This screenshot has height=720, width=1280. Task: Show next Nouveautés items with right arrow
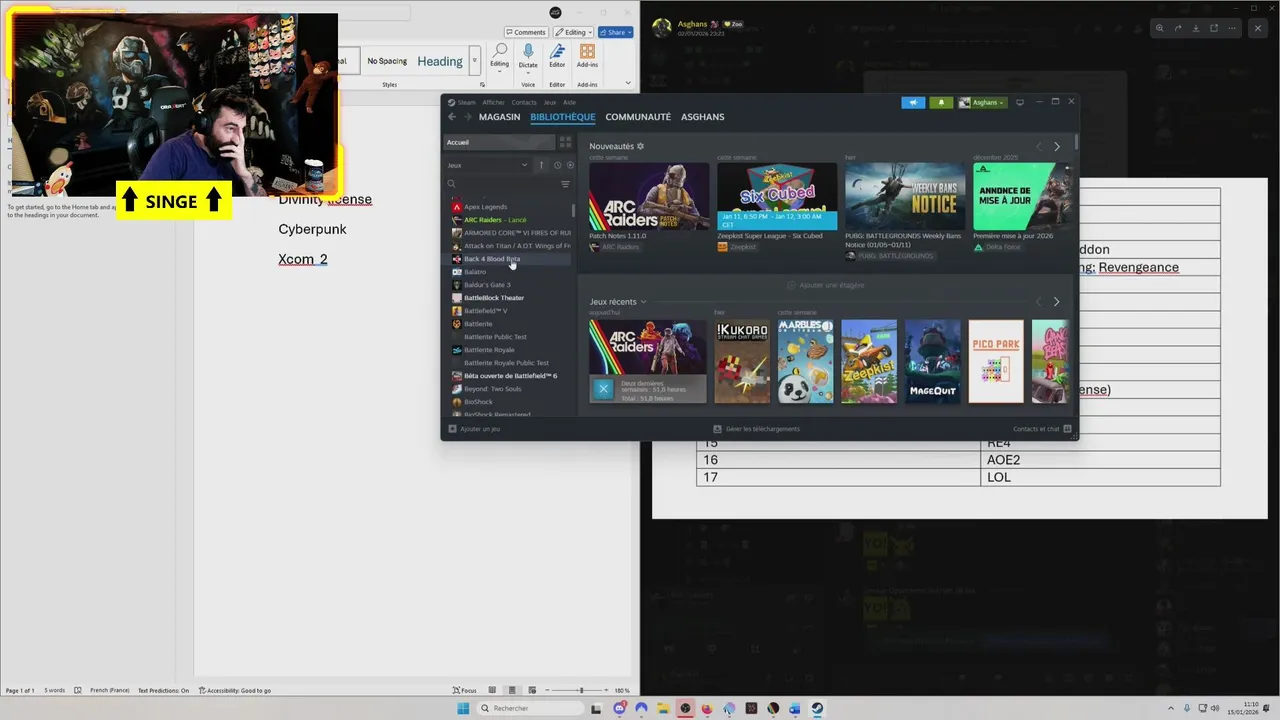coord(1057,146)
